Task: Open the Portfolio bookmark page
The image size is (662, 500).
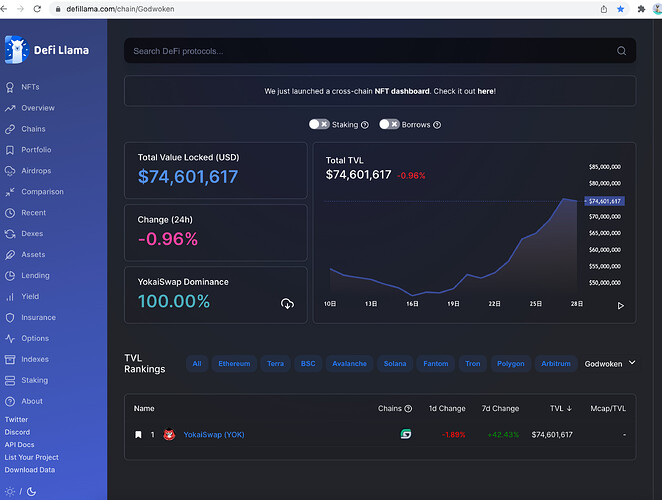Action: pos(28,150)
